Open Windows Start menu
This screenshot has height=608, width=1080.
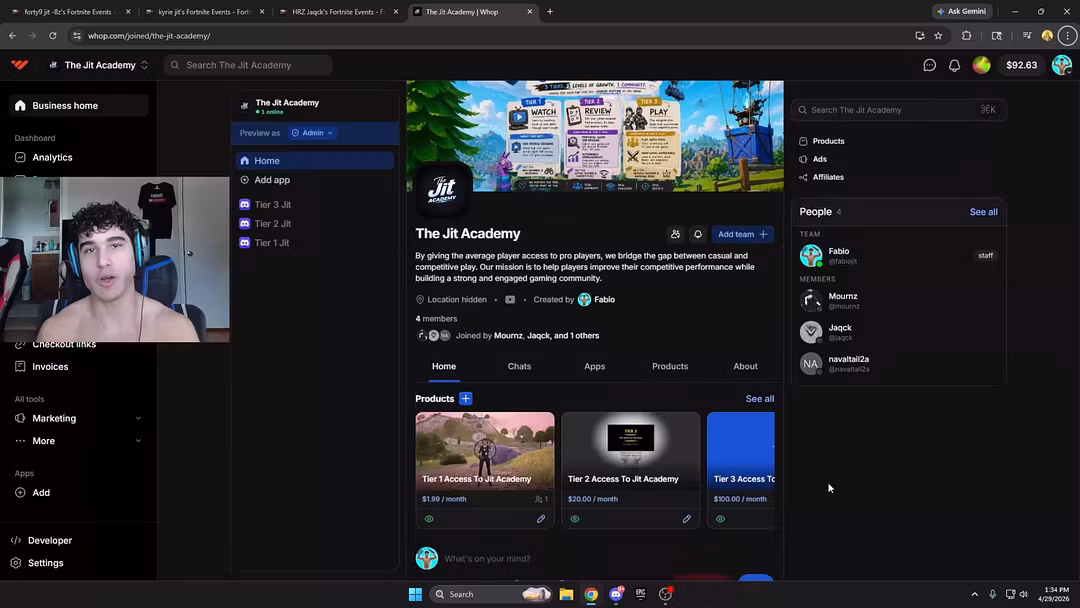[x=415, y=594]
